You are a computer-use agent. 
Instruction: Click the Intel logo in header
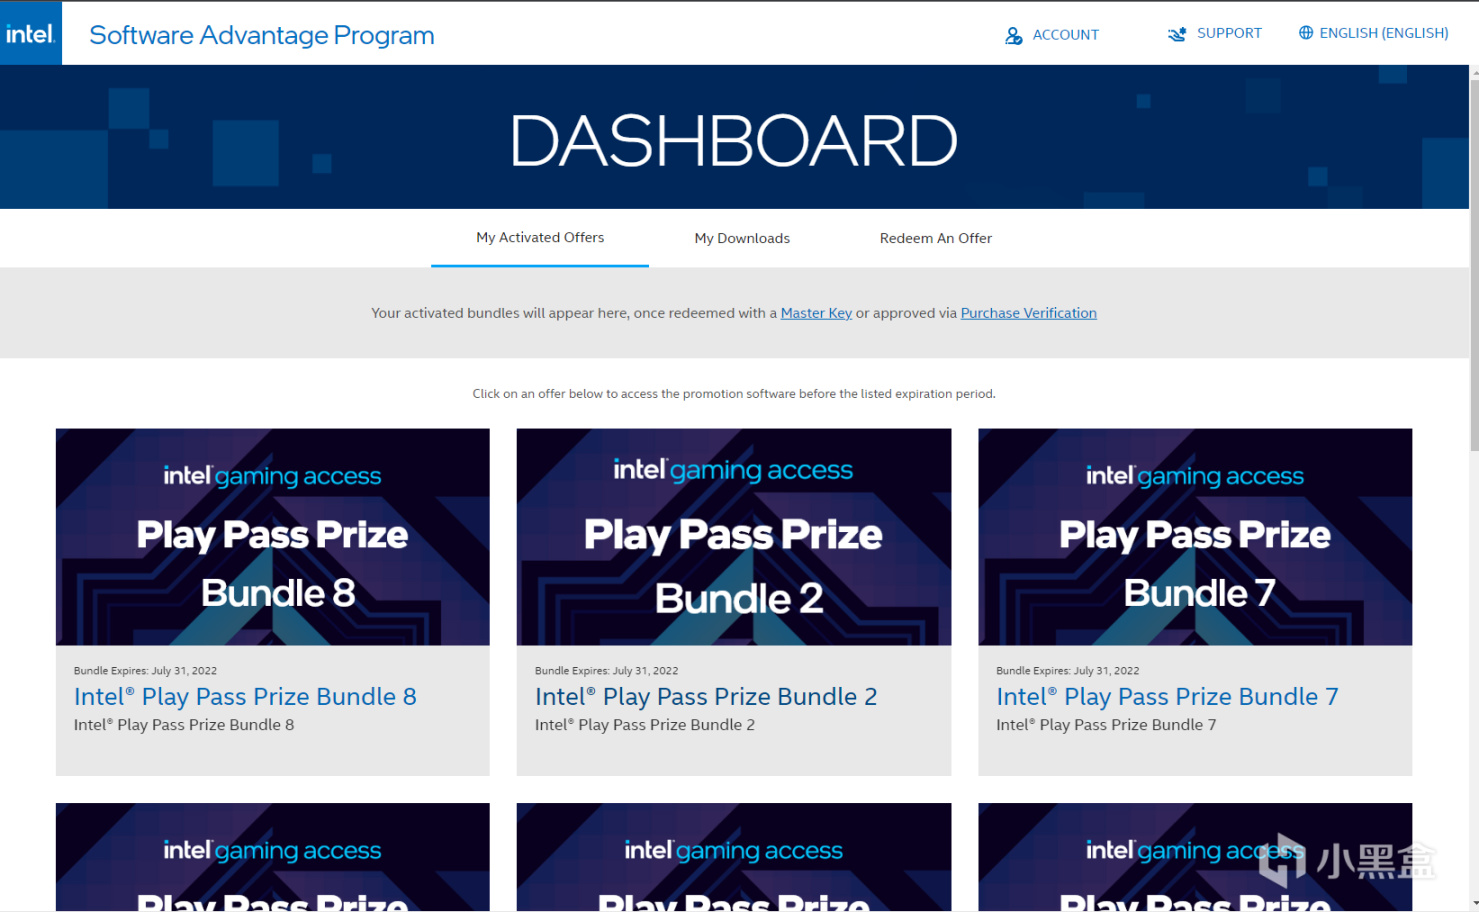30,33
